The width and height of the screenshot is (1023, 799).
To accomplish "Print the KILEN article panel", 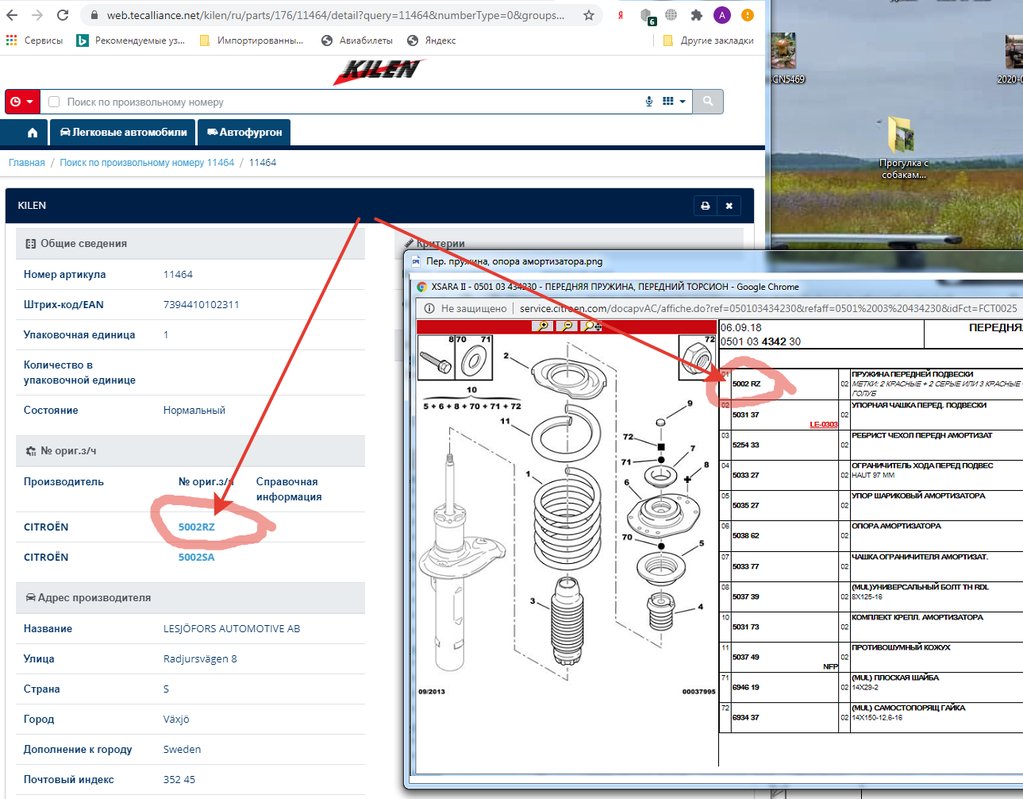I will click(x=705, y=205).
